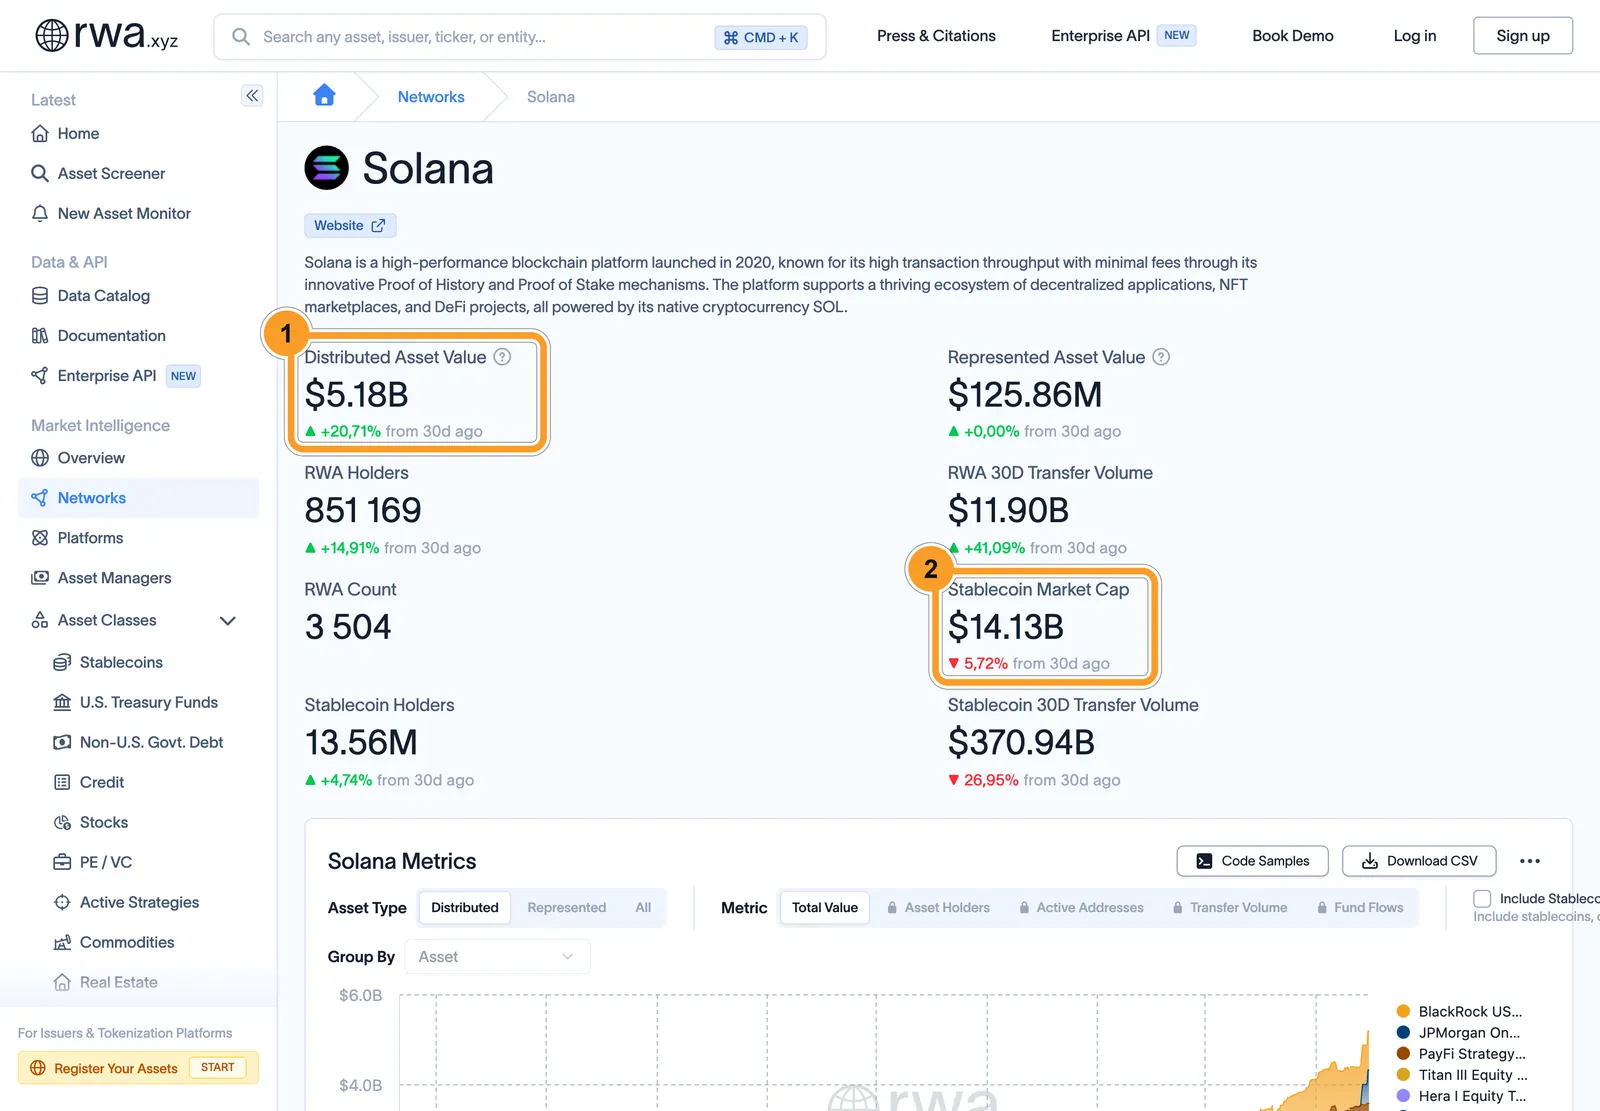Image resolution: width=1600 pixels, height=1111 pixels.
Task: Open Group By Asset dropdown
Action: (x=497, y=957)
